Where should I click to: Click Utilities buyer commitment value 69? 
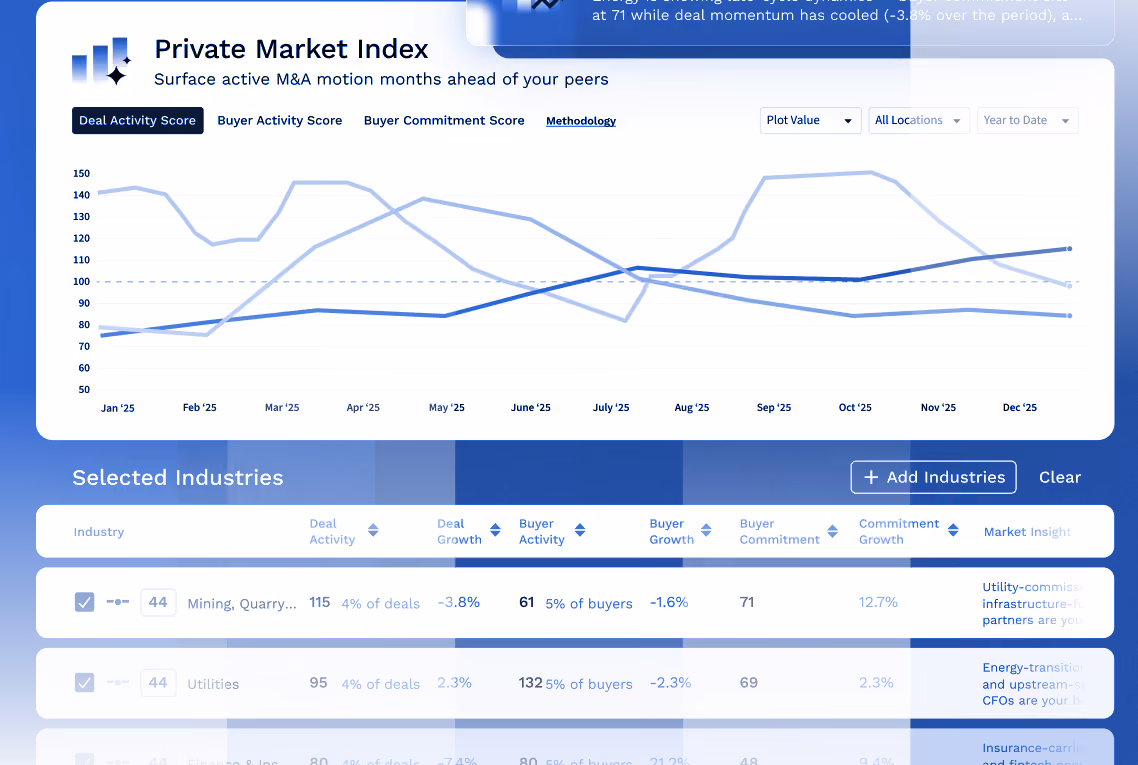coord(748,683)
